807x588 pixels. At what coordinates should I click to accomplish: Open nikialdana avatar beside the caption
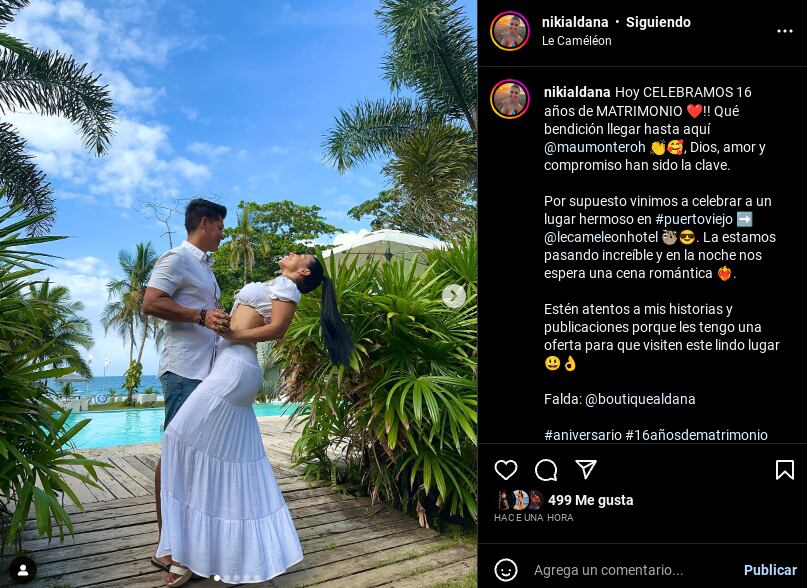(510, 99)
